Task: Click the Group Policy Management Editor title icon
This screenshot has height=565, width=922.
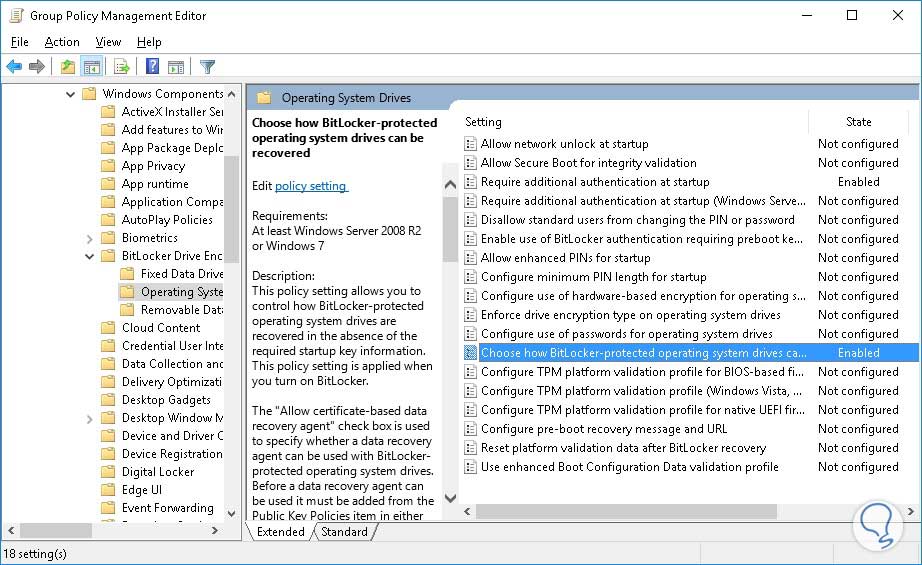Action: pyautogui.click(x=16, y=15)
